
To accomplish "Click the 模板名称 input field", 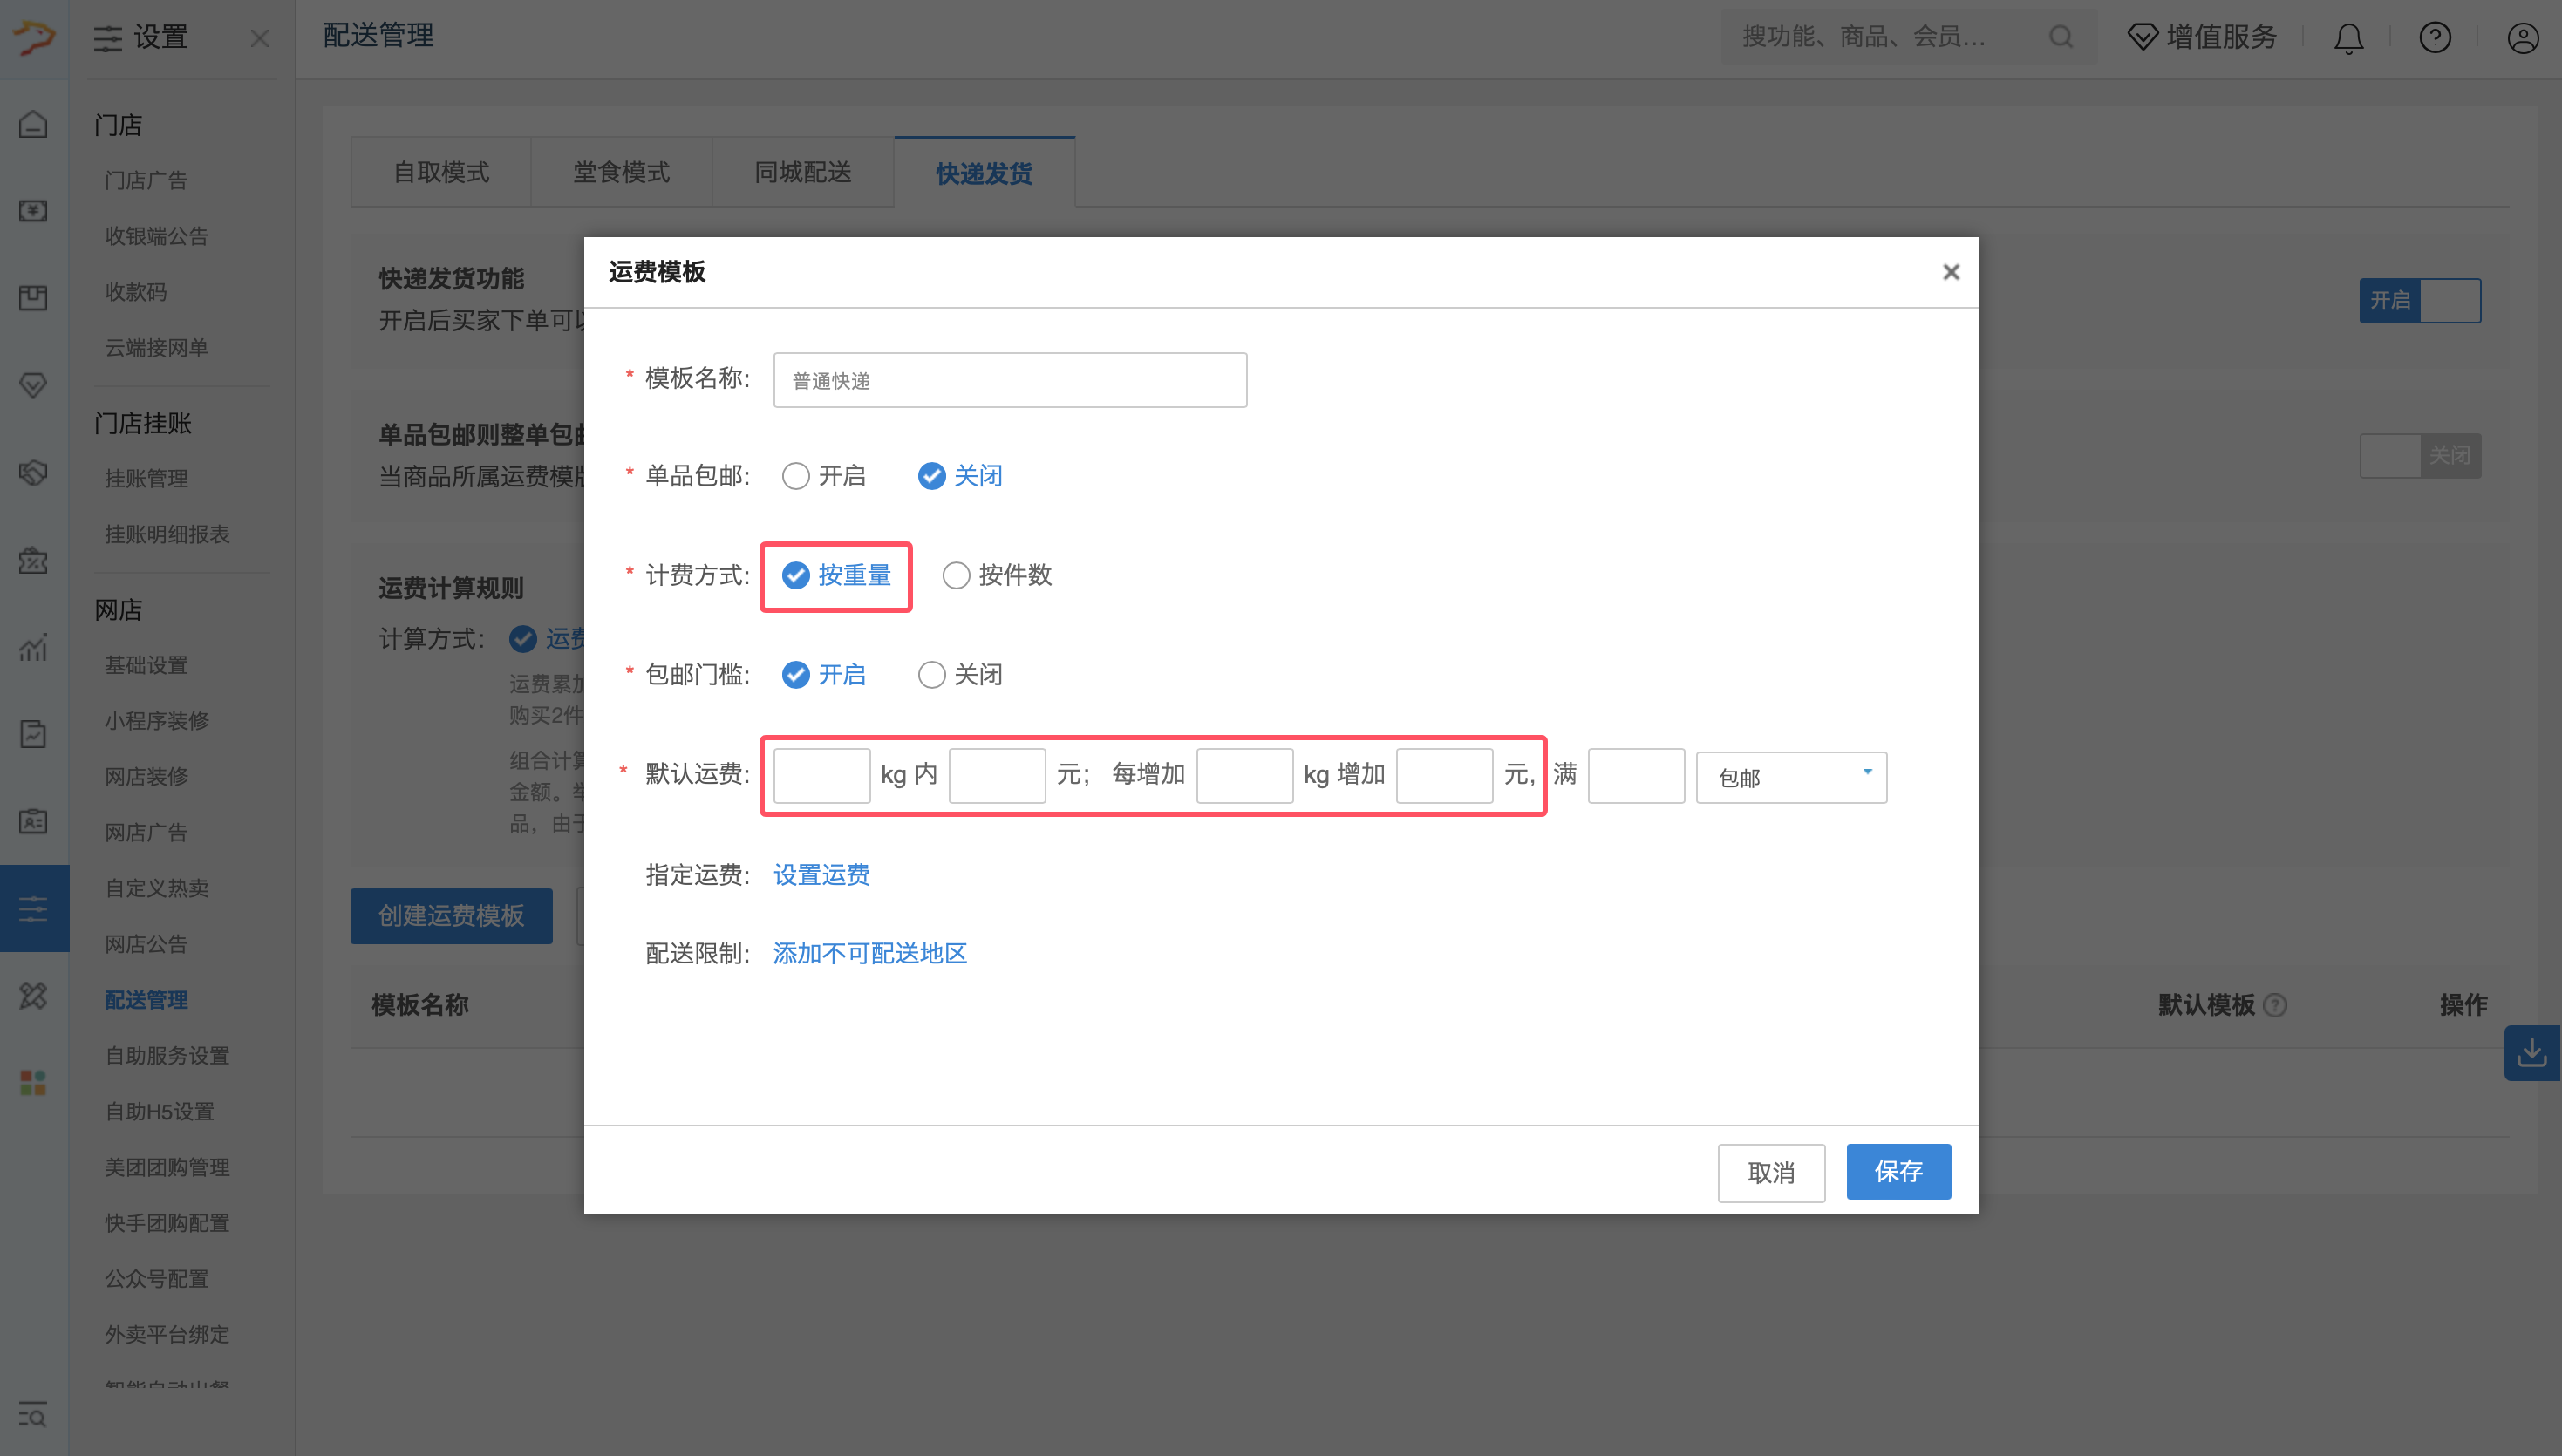I will (x=1009, y=380).
